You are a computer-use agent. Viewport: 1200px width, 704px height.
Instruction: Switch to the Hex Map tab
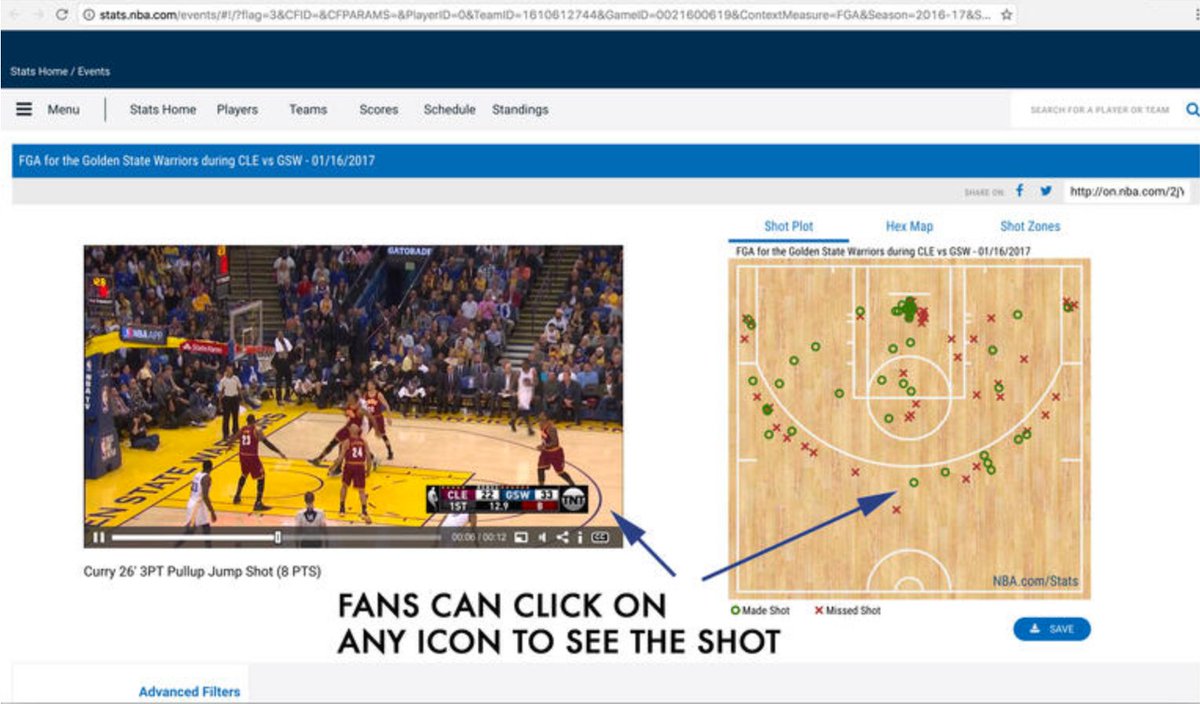pos(909,227)
